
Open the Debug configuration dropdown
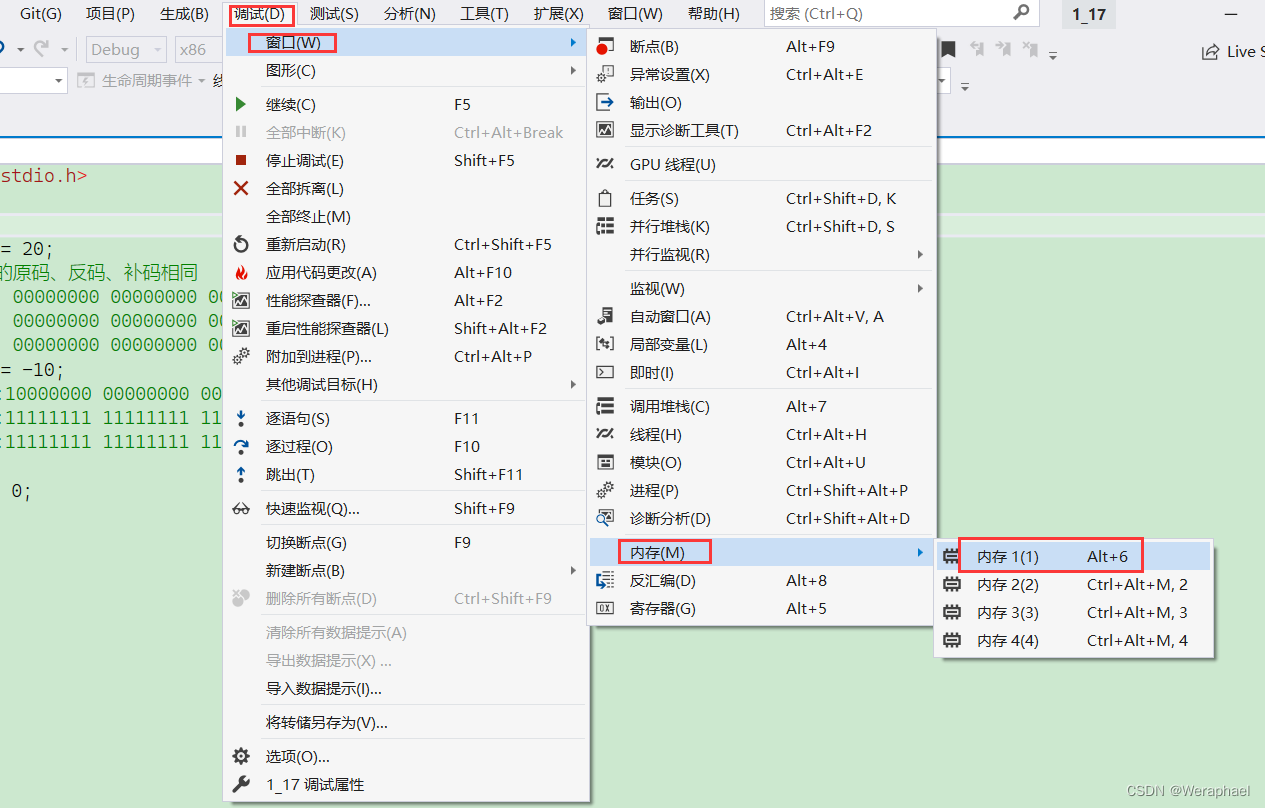(x=126, y=50)
